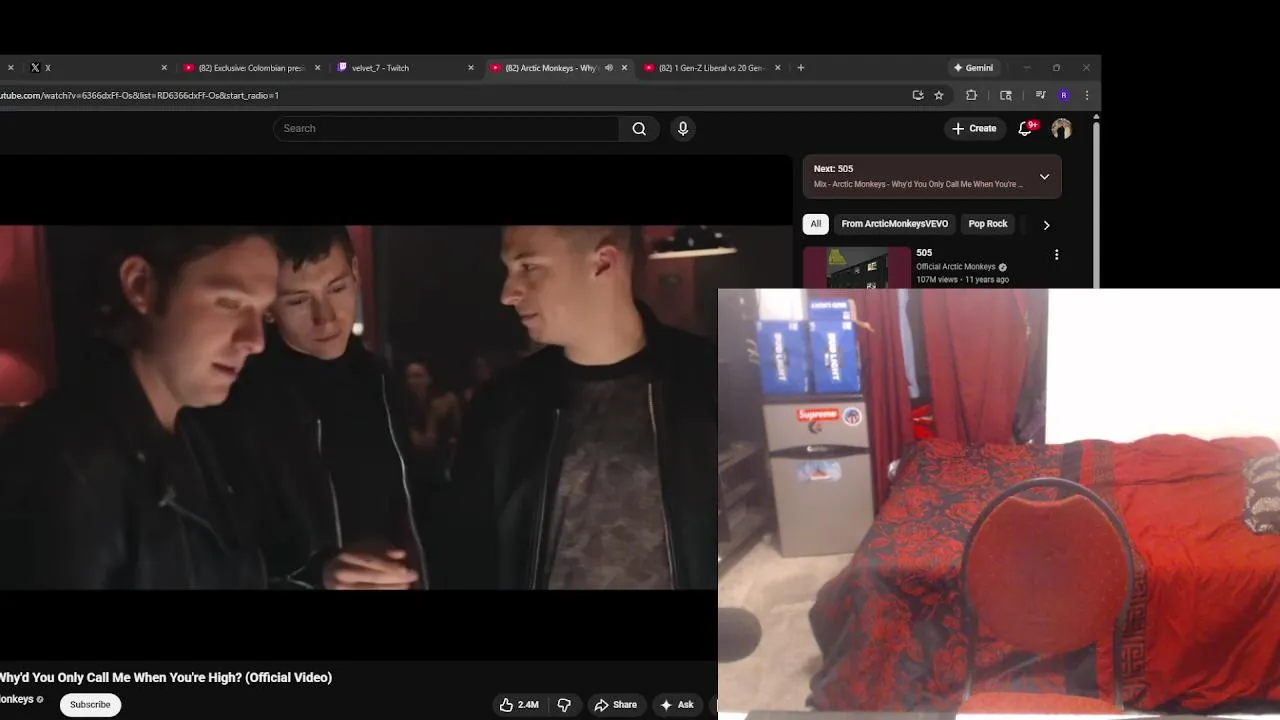1280x720 pixels.
Task: Open the media controls icon in toolbar
Action: click(1041, 95)
